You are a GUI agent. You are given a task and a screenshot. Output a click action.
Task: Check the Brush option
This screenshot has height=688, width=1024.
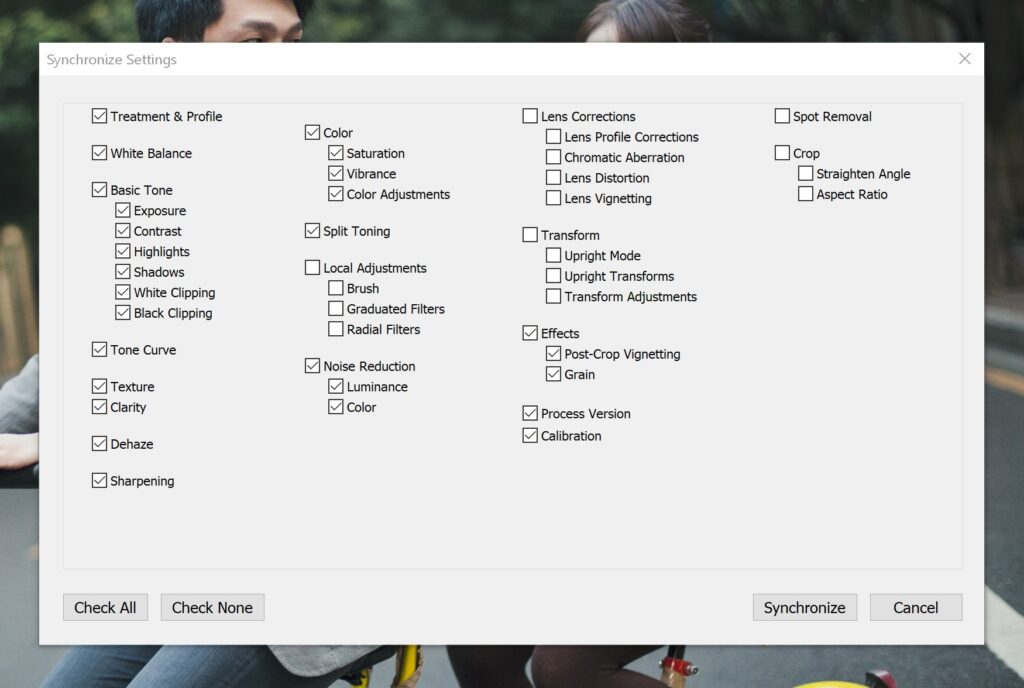[336, 288]
